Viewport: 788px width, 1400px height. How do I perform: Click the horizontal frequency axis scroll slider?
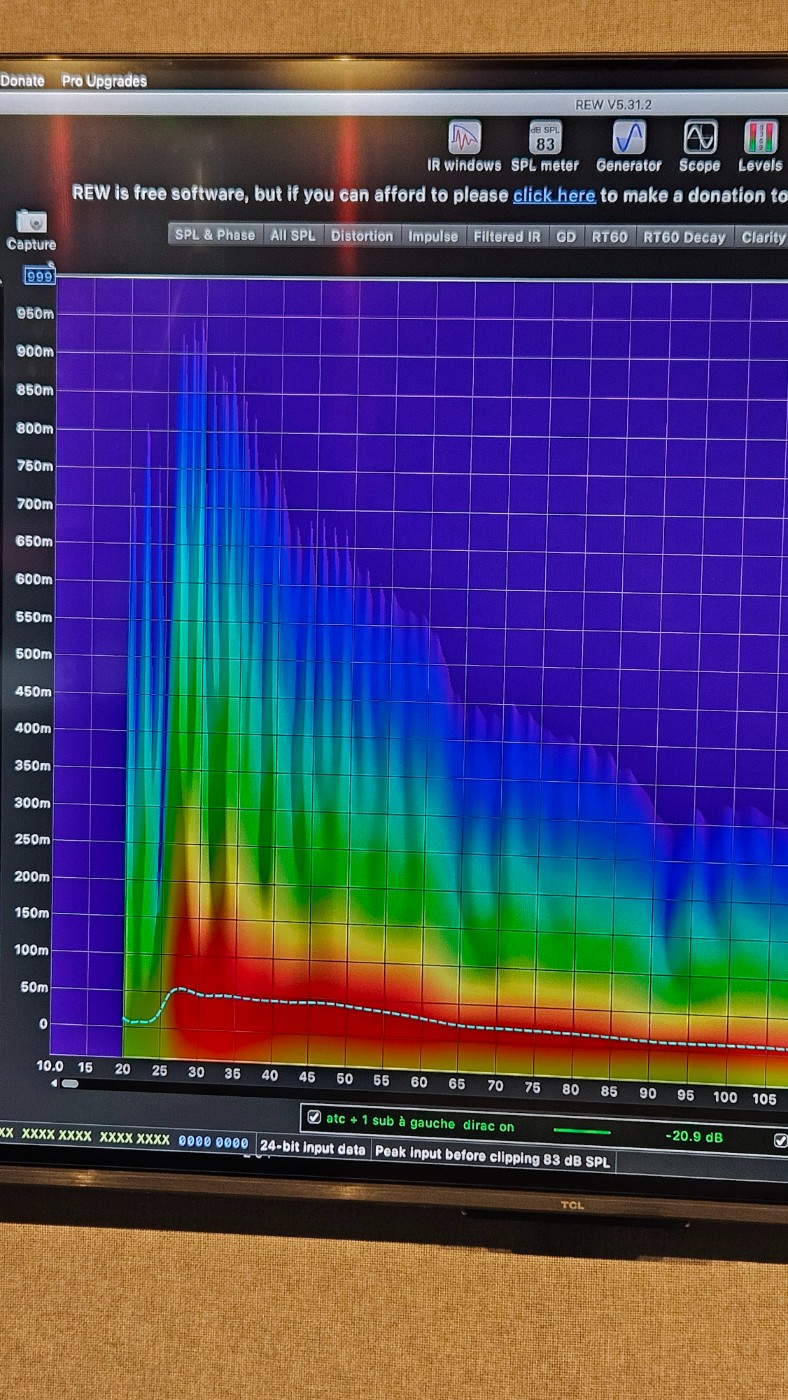pyautogui.click(x=68, y=1083)
